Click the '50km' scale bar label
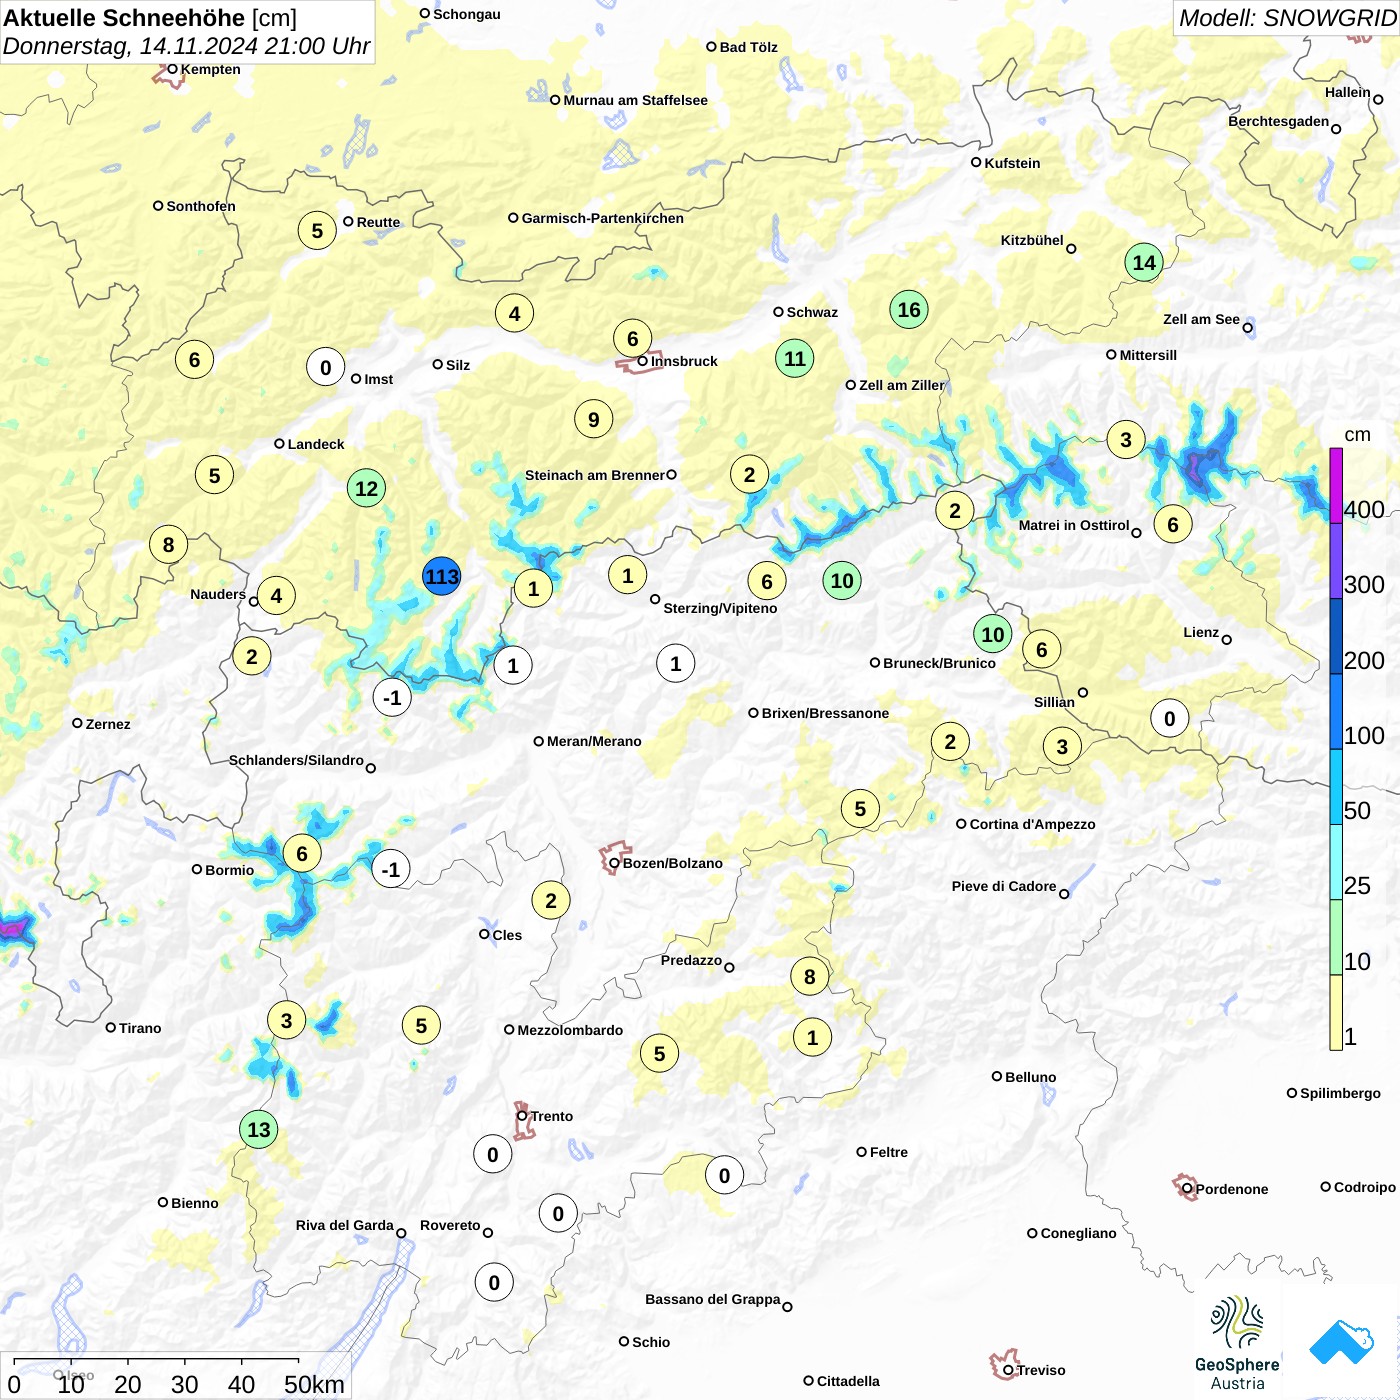The height and width of the screenshot is (1400, 1400). pyautogui.click(x=314, y=1384)
